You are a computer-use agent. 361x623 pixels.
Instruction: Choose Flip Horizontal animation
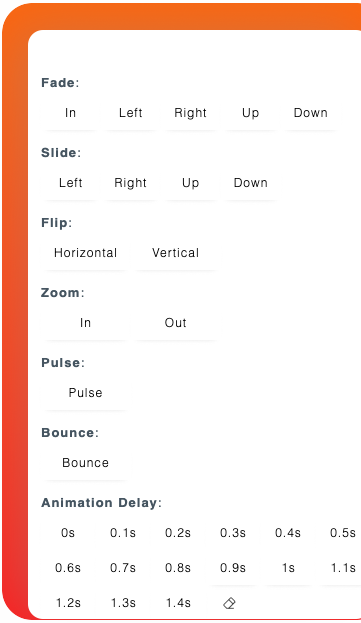pyautogui.click(x=85, y=253)
